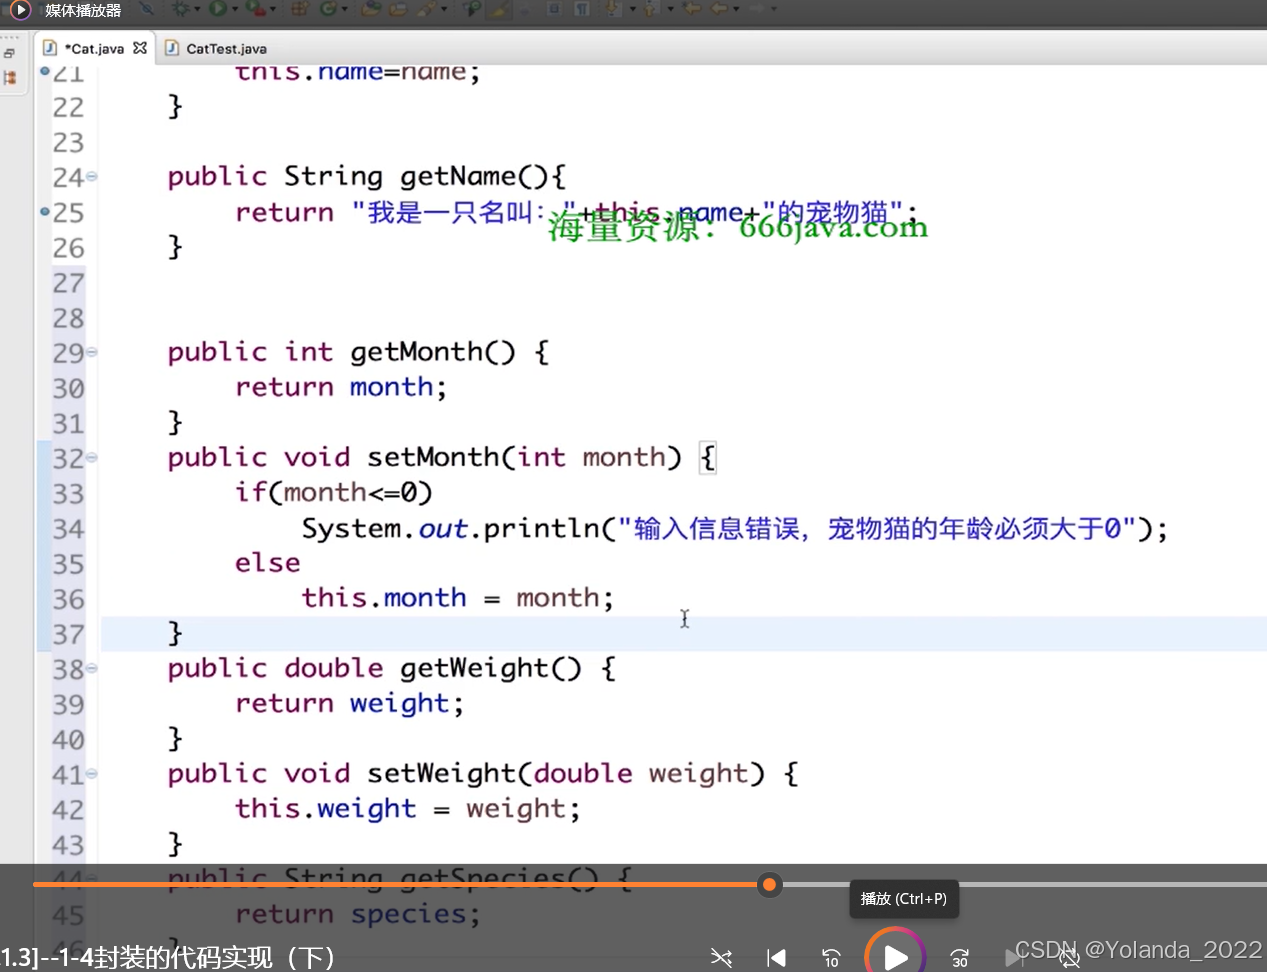
Task: Click the 'return month;' statement
Action: (340, 387)
